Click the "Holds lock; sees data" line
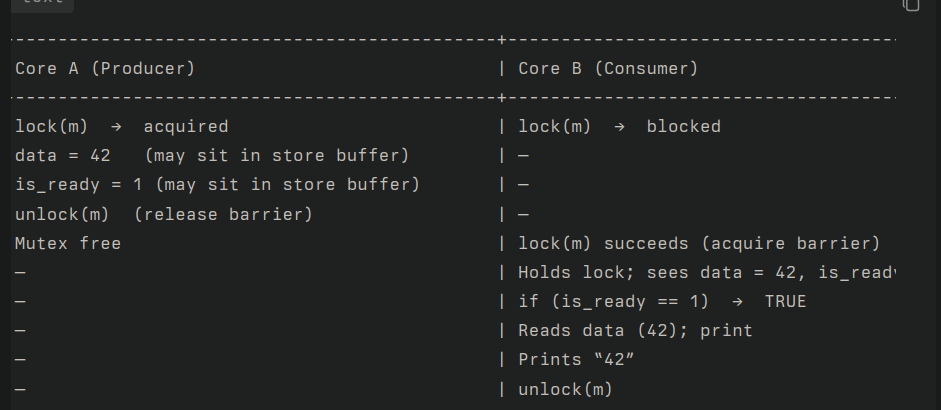Viewport: 941px width, 410px height. (706, 273)
